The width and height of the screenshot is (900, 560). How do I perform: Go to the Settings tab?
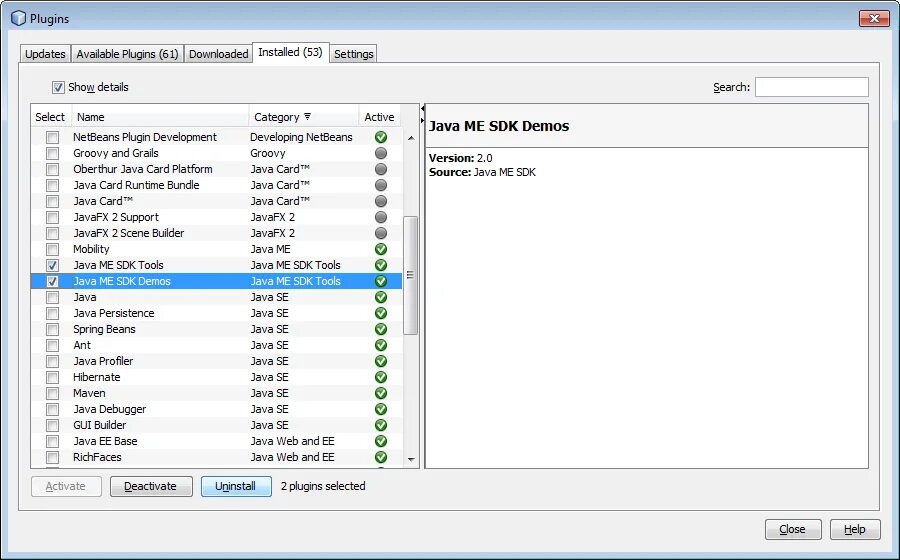click(354, 54)
